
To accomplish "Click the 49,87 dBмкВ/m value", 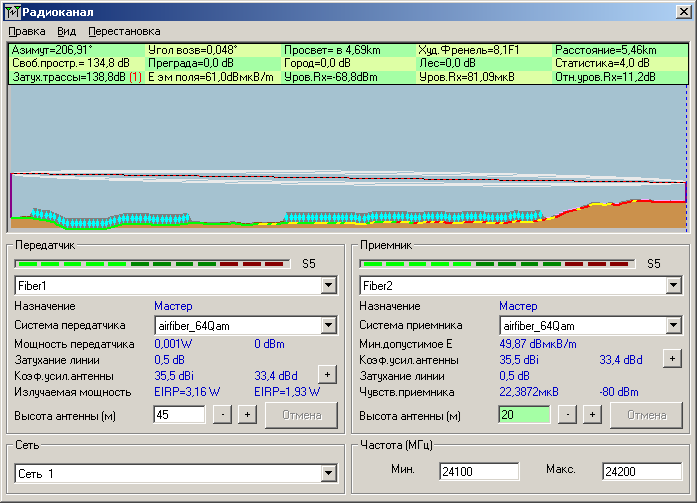I will (538, 344).
